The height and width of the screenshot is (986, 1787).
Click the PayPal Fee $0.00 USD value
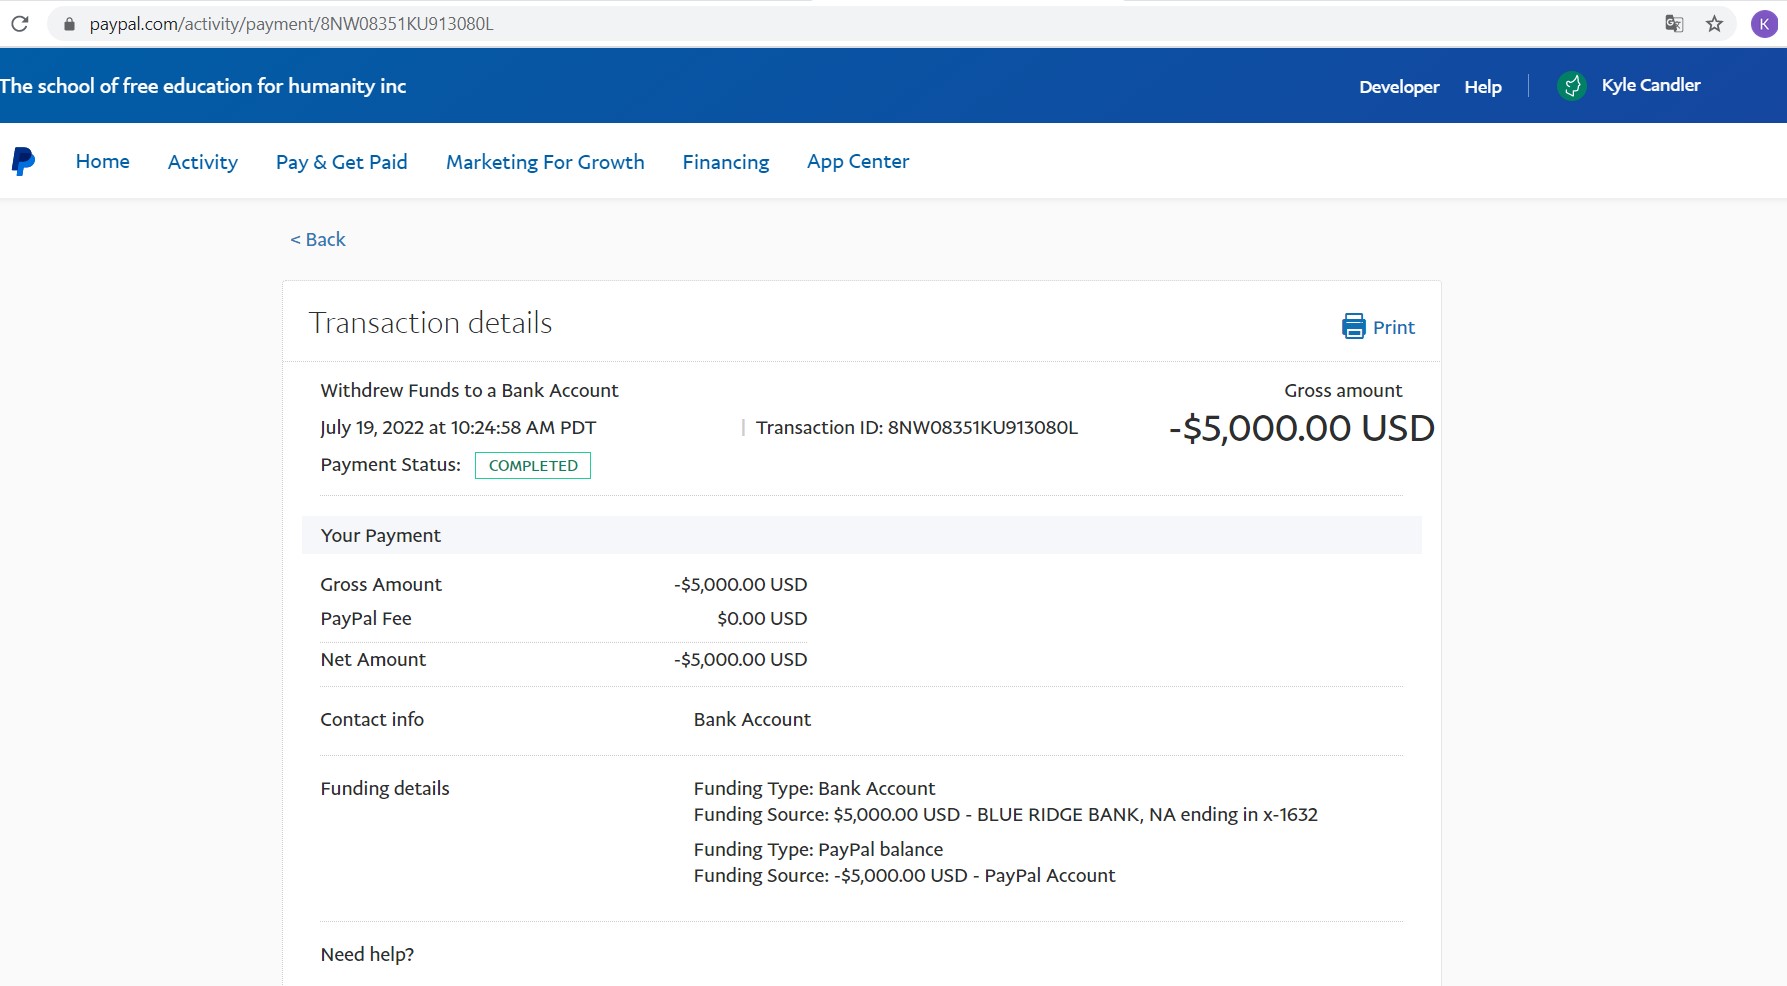(762, 618)
